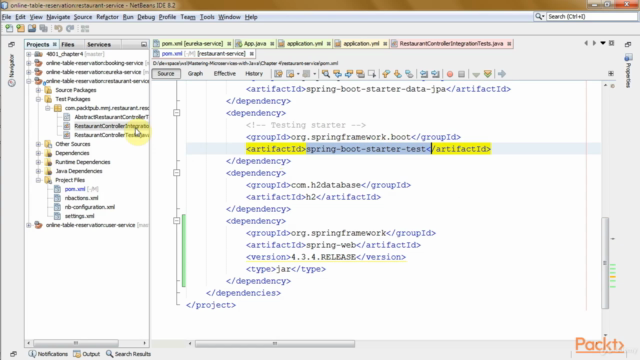Collapse the h2database dependency fold
The height and width of the screenshot is (360, 640).
pyautogui.click(x=177, y=173)
